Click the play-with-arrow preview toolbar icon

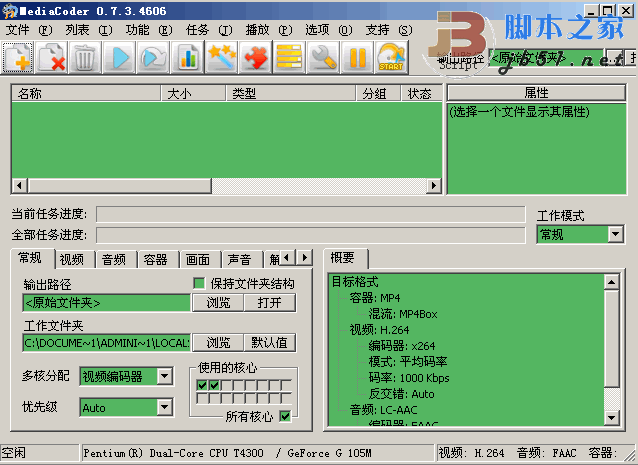(x=153, y=57)
